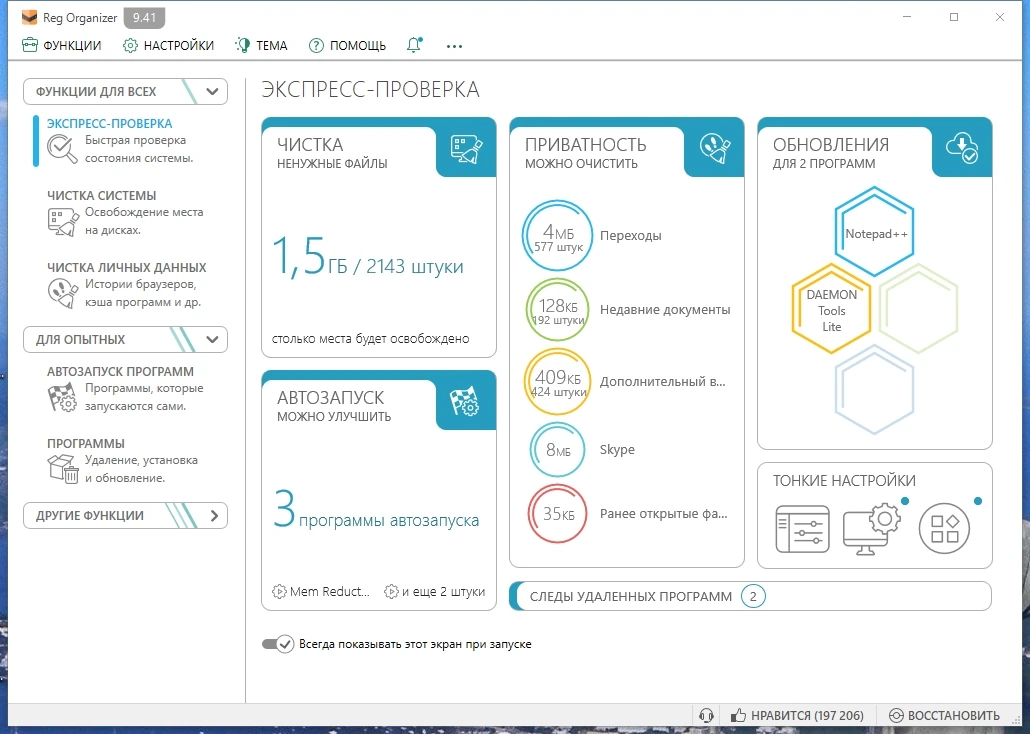Image resolution: width=1030 pixels, height=734 pixels.
Task: Click the Mem Reduct startup item icon
Action: click(x=279, y=591)
